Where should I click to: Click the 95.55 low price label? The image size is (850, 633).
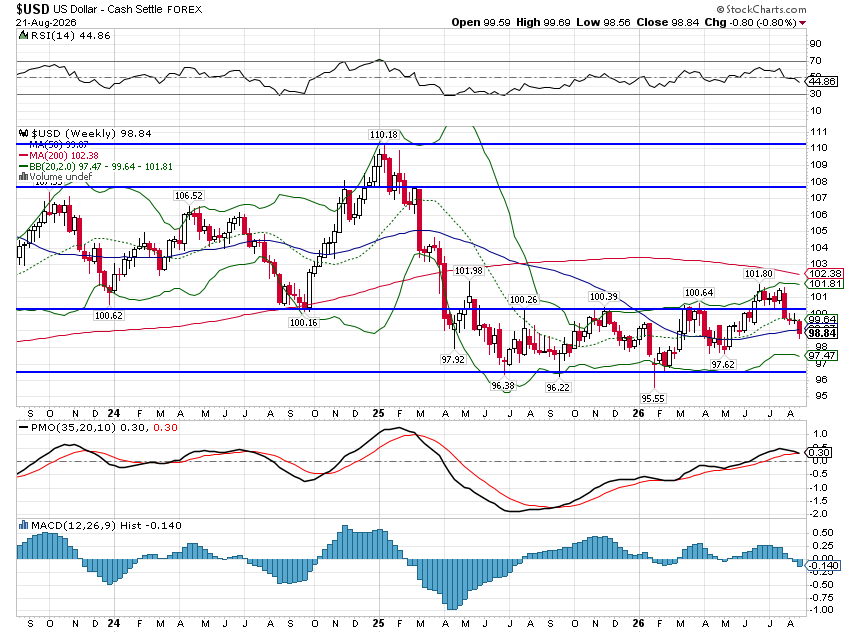pos(653,398)
